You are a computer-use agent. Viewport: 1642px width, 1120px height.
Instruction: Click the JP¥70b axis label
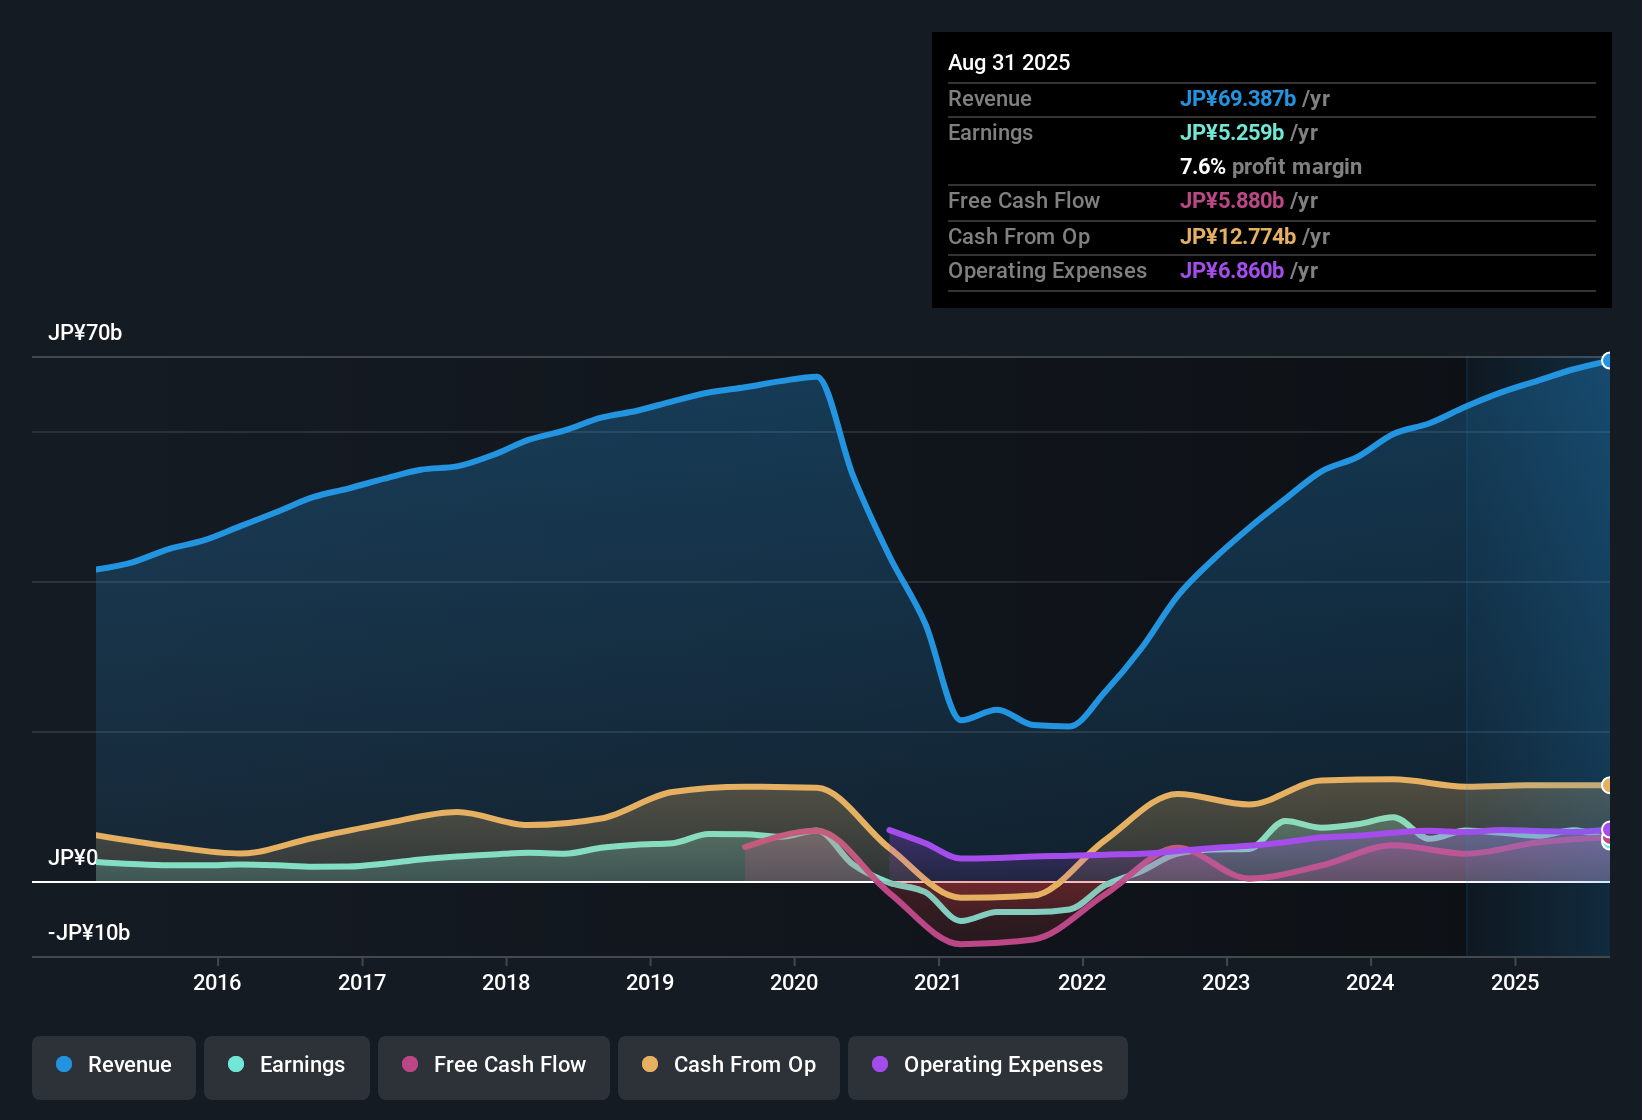[86, 333]
